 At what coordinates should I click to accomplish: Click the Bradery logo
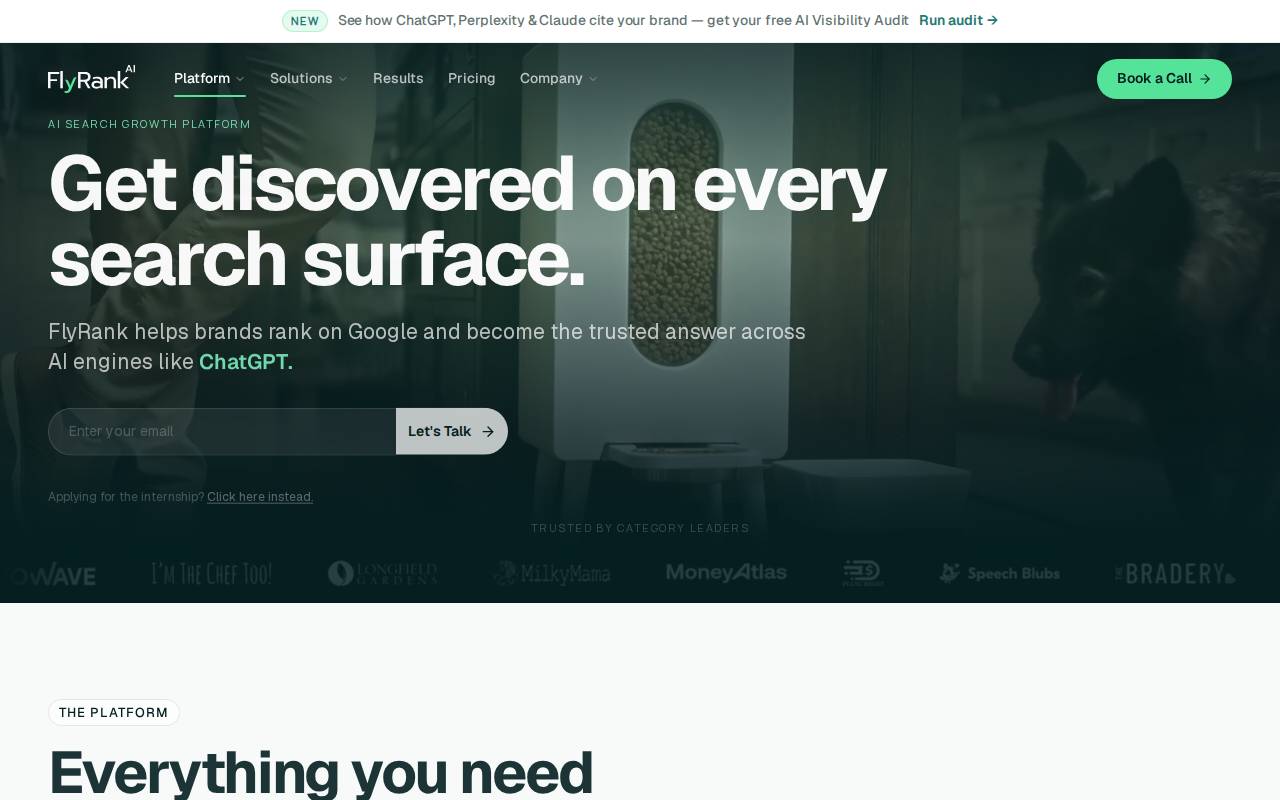(x=1175, y=573)
